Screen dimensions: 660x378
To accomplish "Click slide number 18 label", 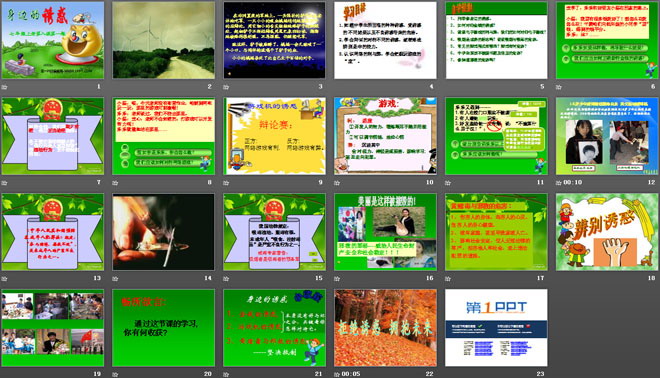I will pos(651,278).
